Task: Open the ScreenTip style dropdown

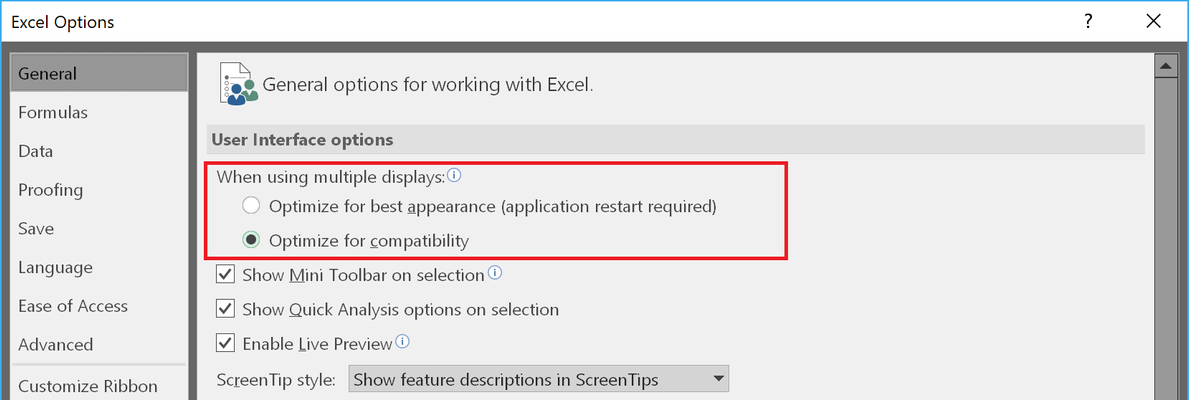Action: pos(538,379)
